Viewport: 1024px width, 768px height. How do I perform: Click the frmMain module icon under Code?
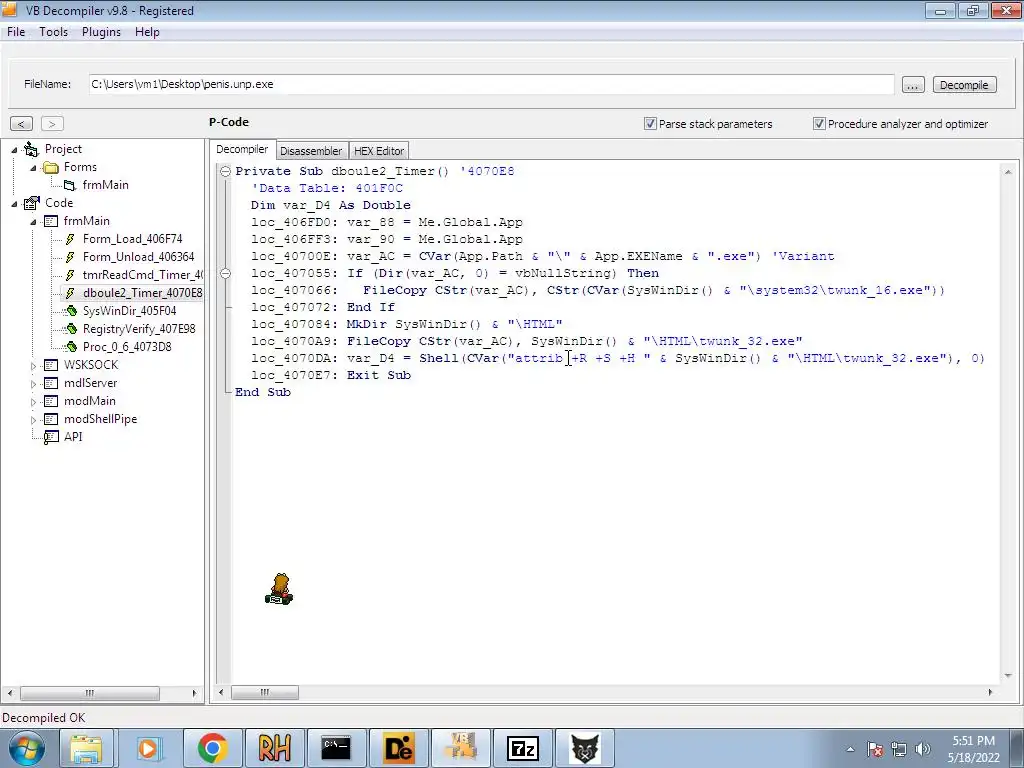[50, 221]
